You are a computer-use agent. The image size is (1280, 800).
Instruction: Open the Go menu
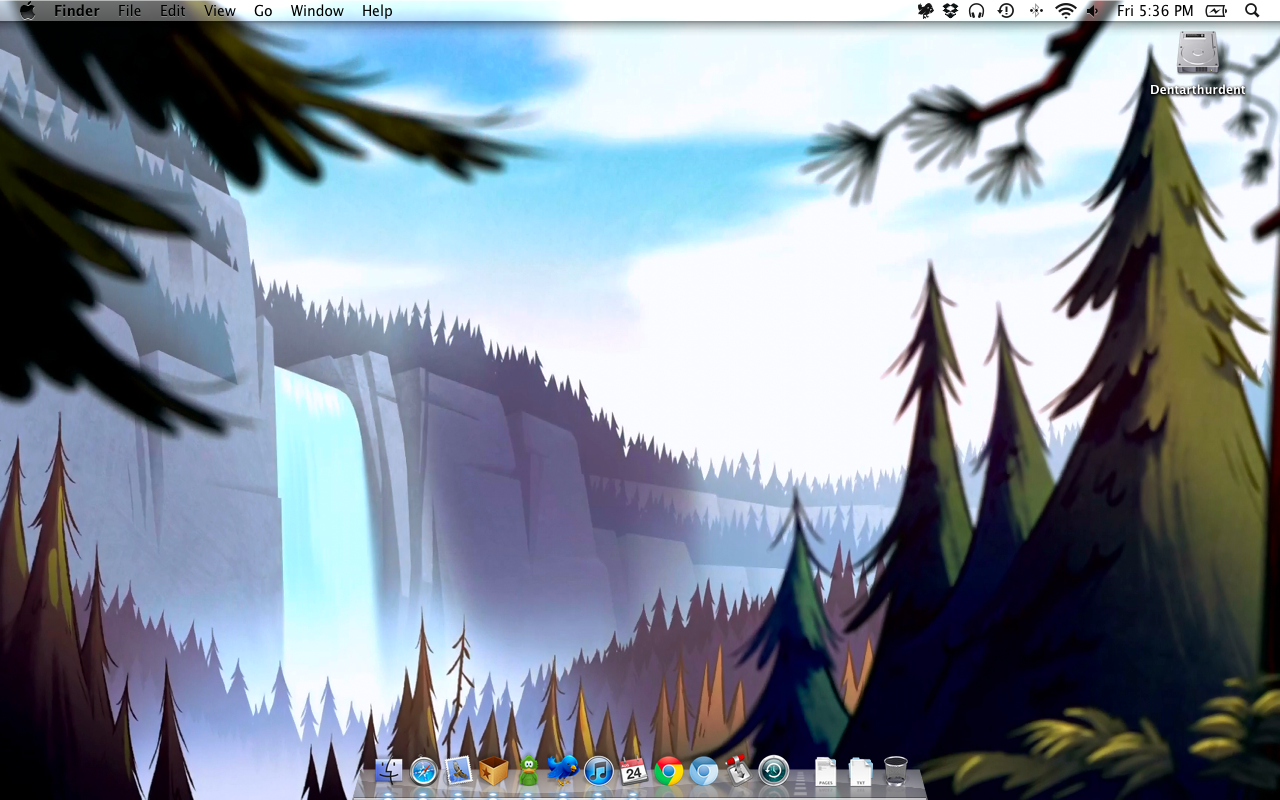[263, 11]
